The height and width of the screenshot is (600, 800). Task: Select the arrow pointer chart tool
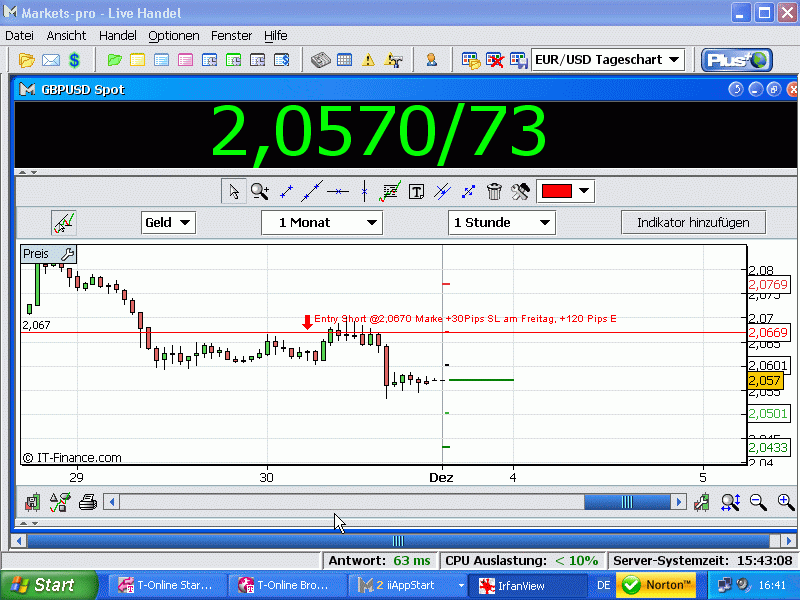tap(234, 191)
